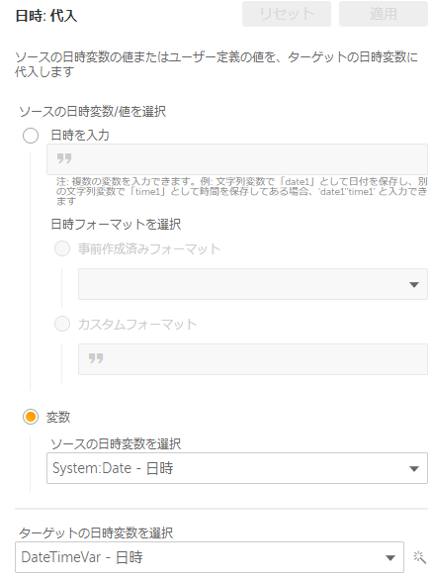Expand the predefined format dropdown list

[x=253, y=284]
